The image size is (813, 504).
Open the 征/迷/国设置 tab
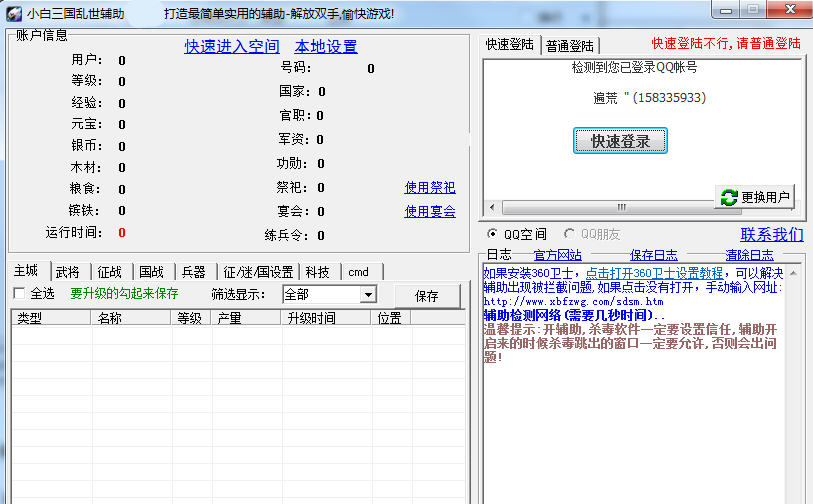coord(258,272)
